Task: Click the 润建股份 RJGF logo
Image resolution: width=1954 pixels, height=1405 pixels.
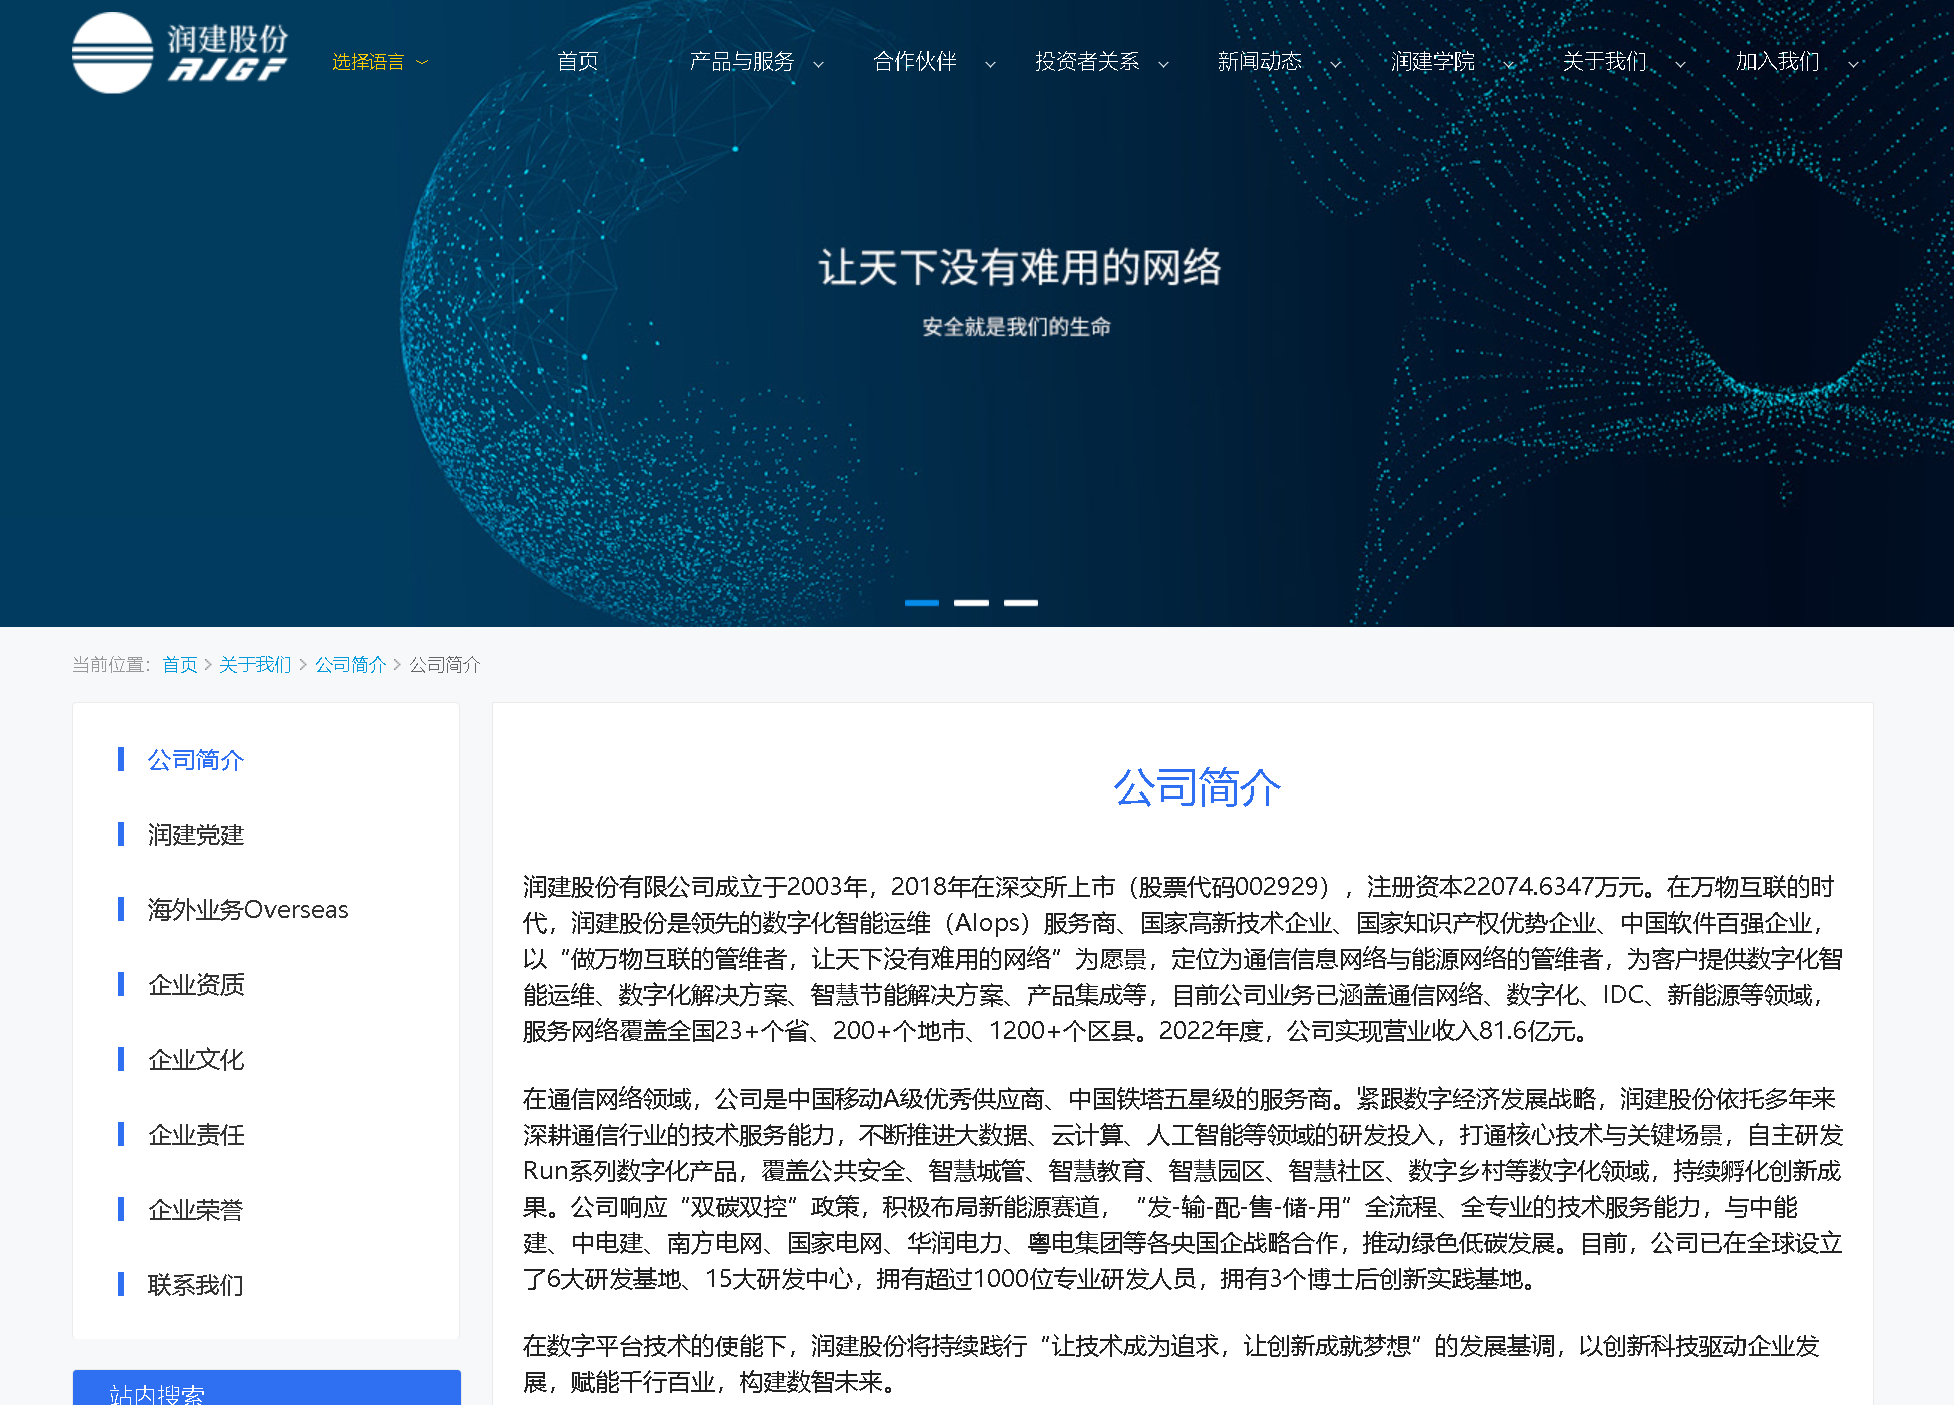Action: pos(180,54)
